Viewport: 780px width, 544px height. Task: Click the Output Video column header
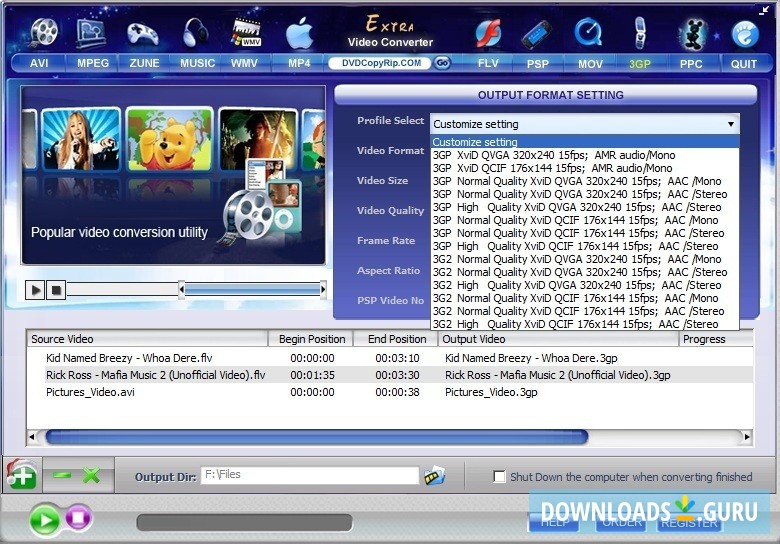pos(558,339)
